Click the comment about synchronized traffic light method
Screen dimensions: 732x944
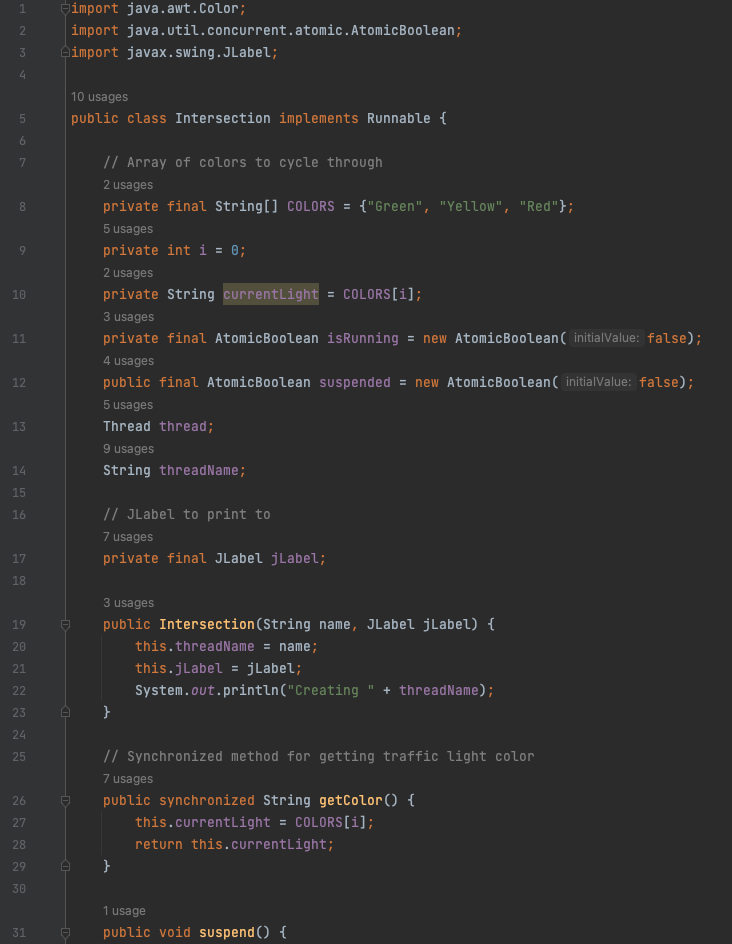pos(318,756)
